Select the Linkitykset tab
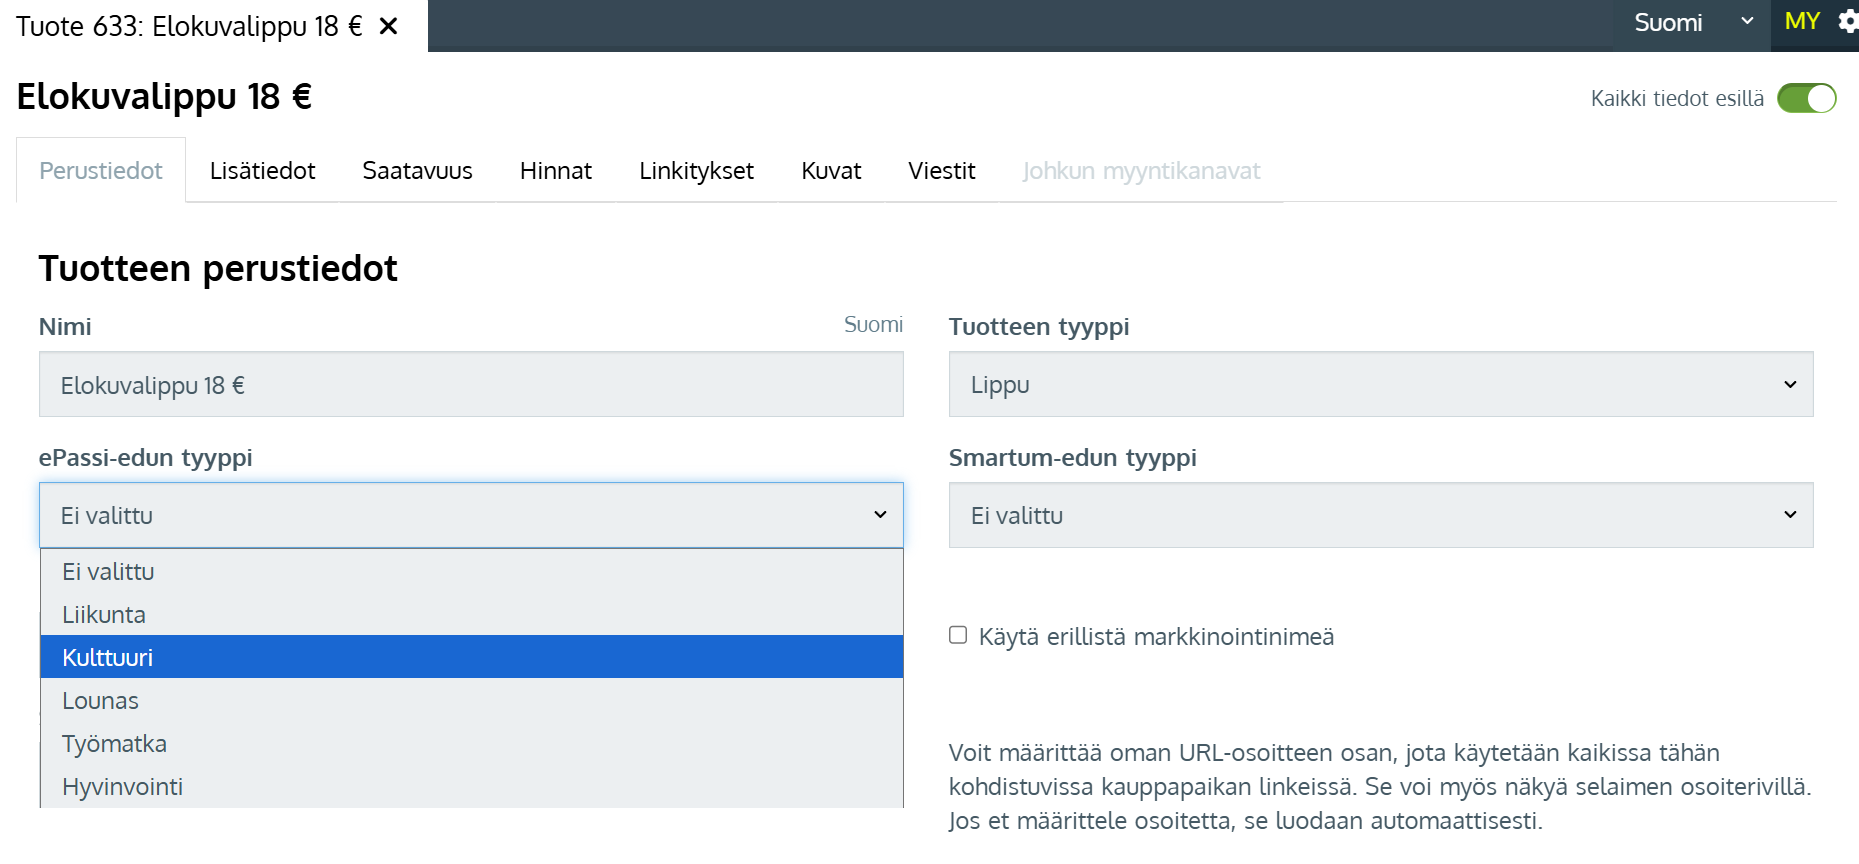This screenshot has height=864, width=1859. point(696,171)
